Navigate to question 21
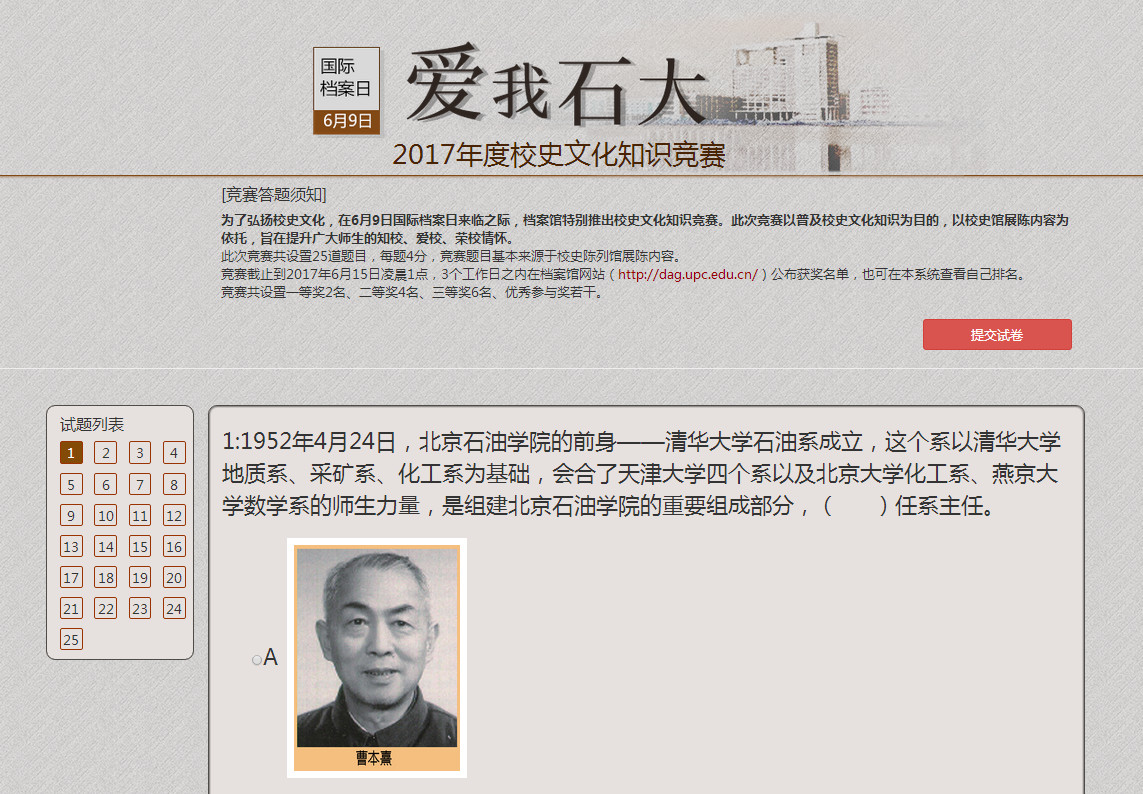 [71, 609]
